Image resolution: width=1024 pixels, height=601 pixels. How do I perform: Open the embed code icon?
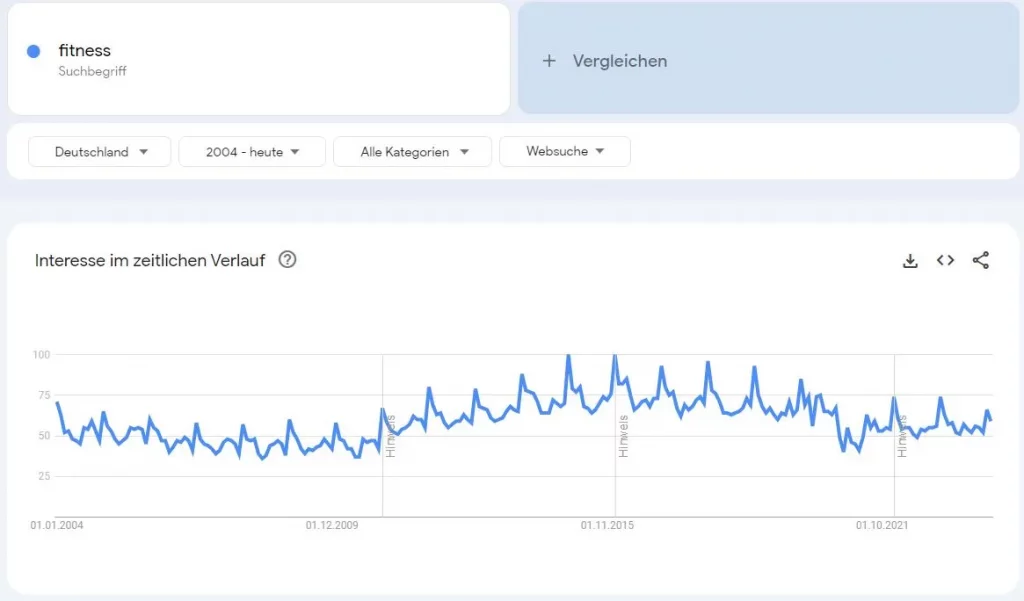pyautogui.click(x=945, y=261)
